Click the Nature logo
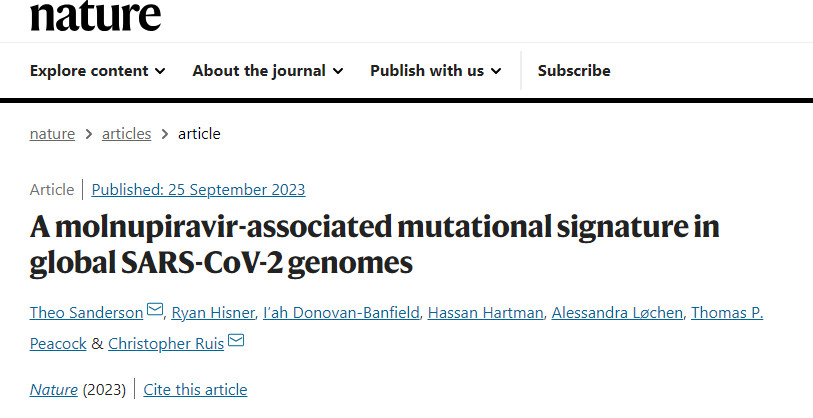Viewport: 813px width, 418px height. (95, 14)
